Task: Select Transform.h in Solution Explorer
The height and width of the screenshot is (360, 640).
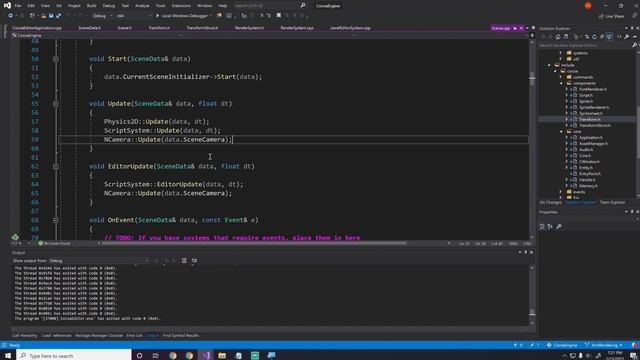Action: (x=589, y=119)
